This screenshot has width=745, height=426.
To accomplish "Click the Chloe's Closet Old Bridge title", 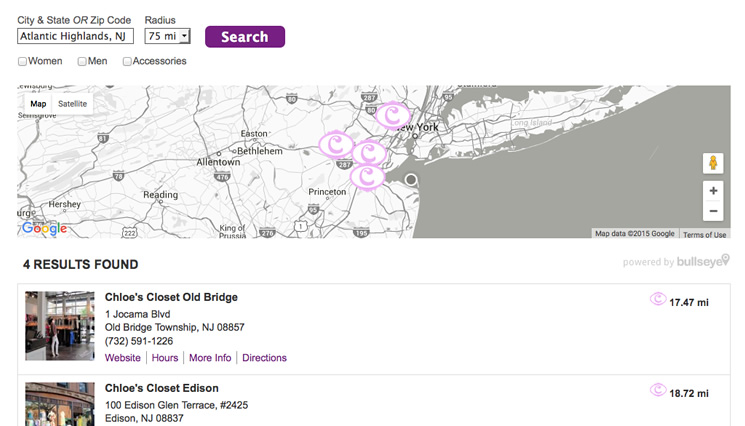I will (171, 297).
